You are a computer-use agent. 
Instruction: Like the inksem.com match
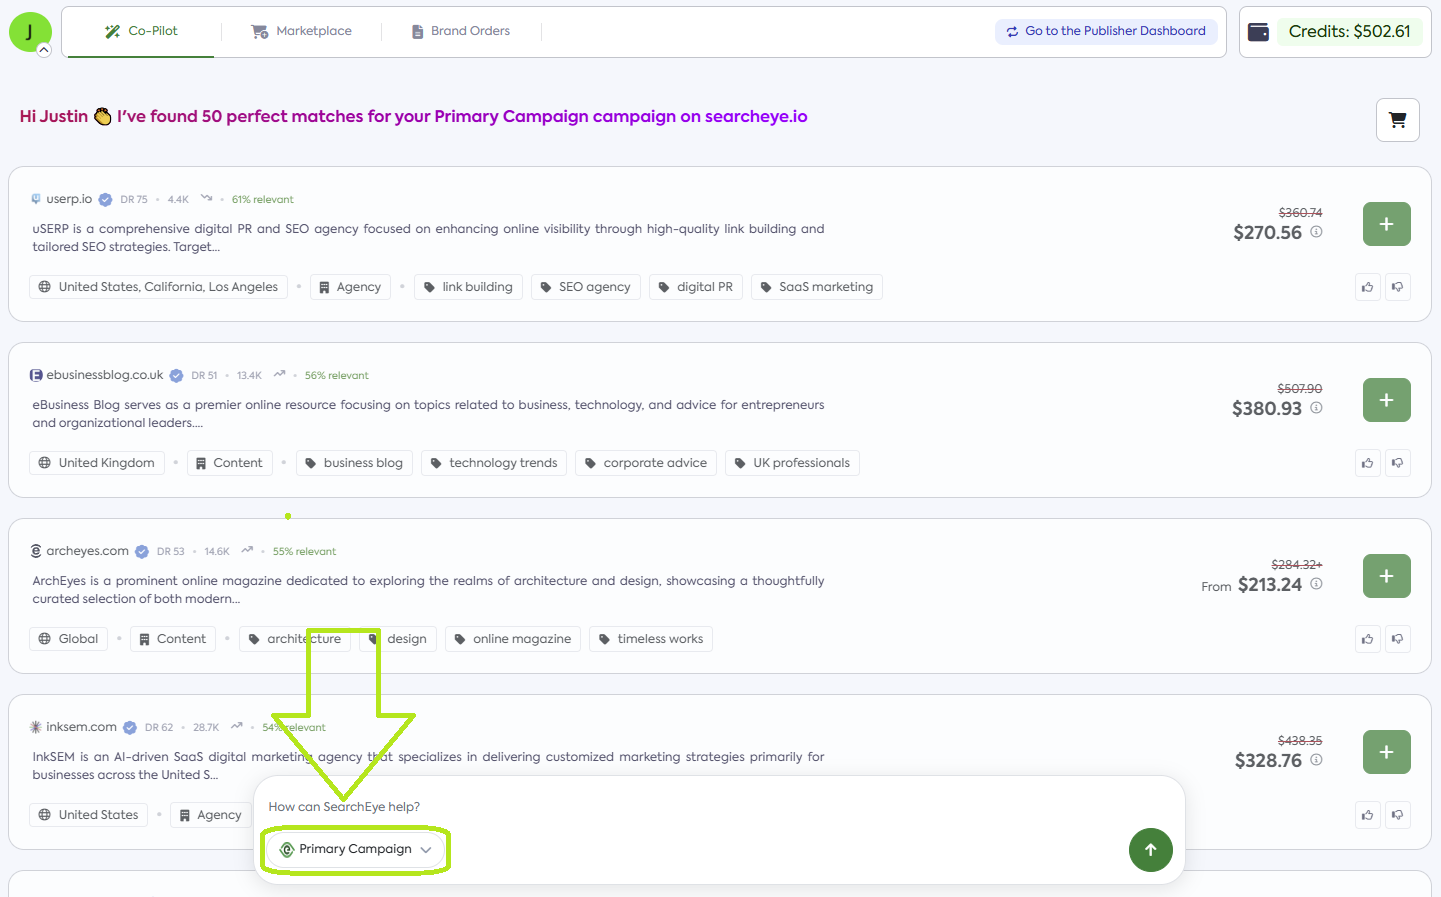tap(1368, 815)
